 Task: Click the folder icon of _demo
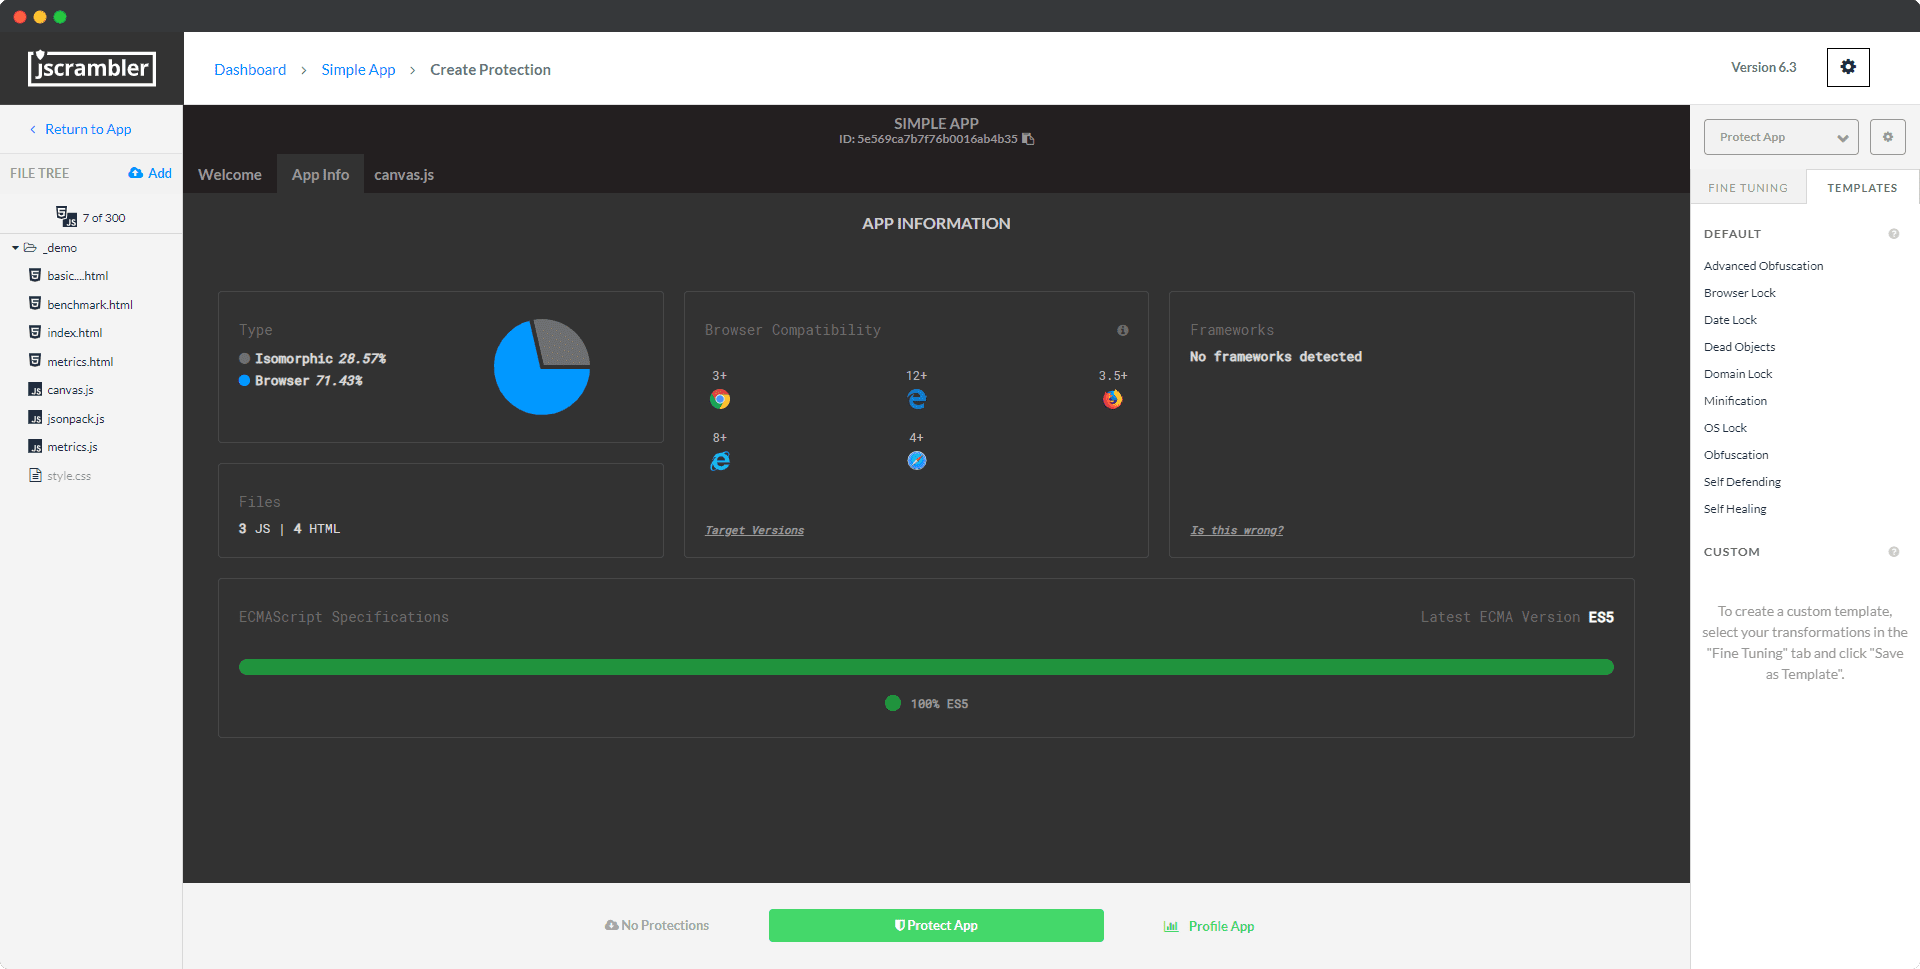point(30,247)
